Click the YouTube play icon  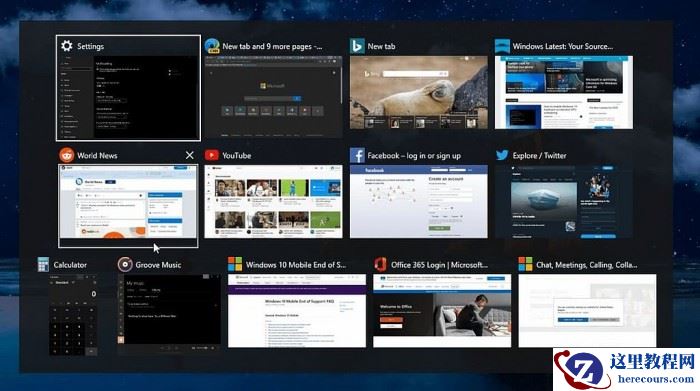(212, 155)
